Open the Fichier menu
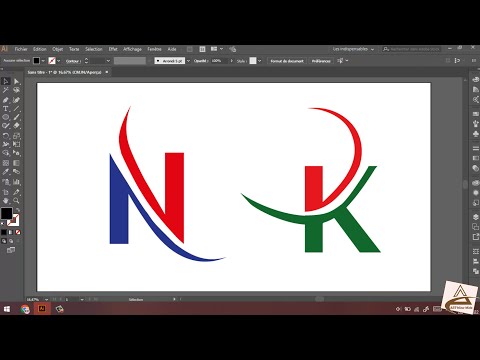480x360 pixels. tap(21, 49)
